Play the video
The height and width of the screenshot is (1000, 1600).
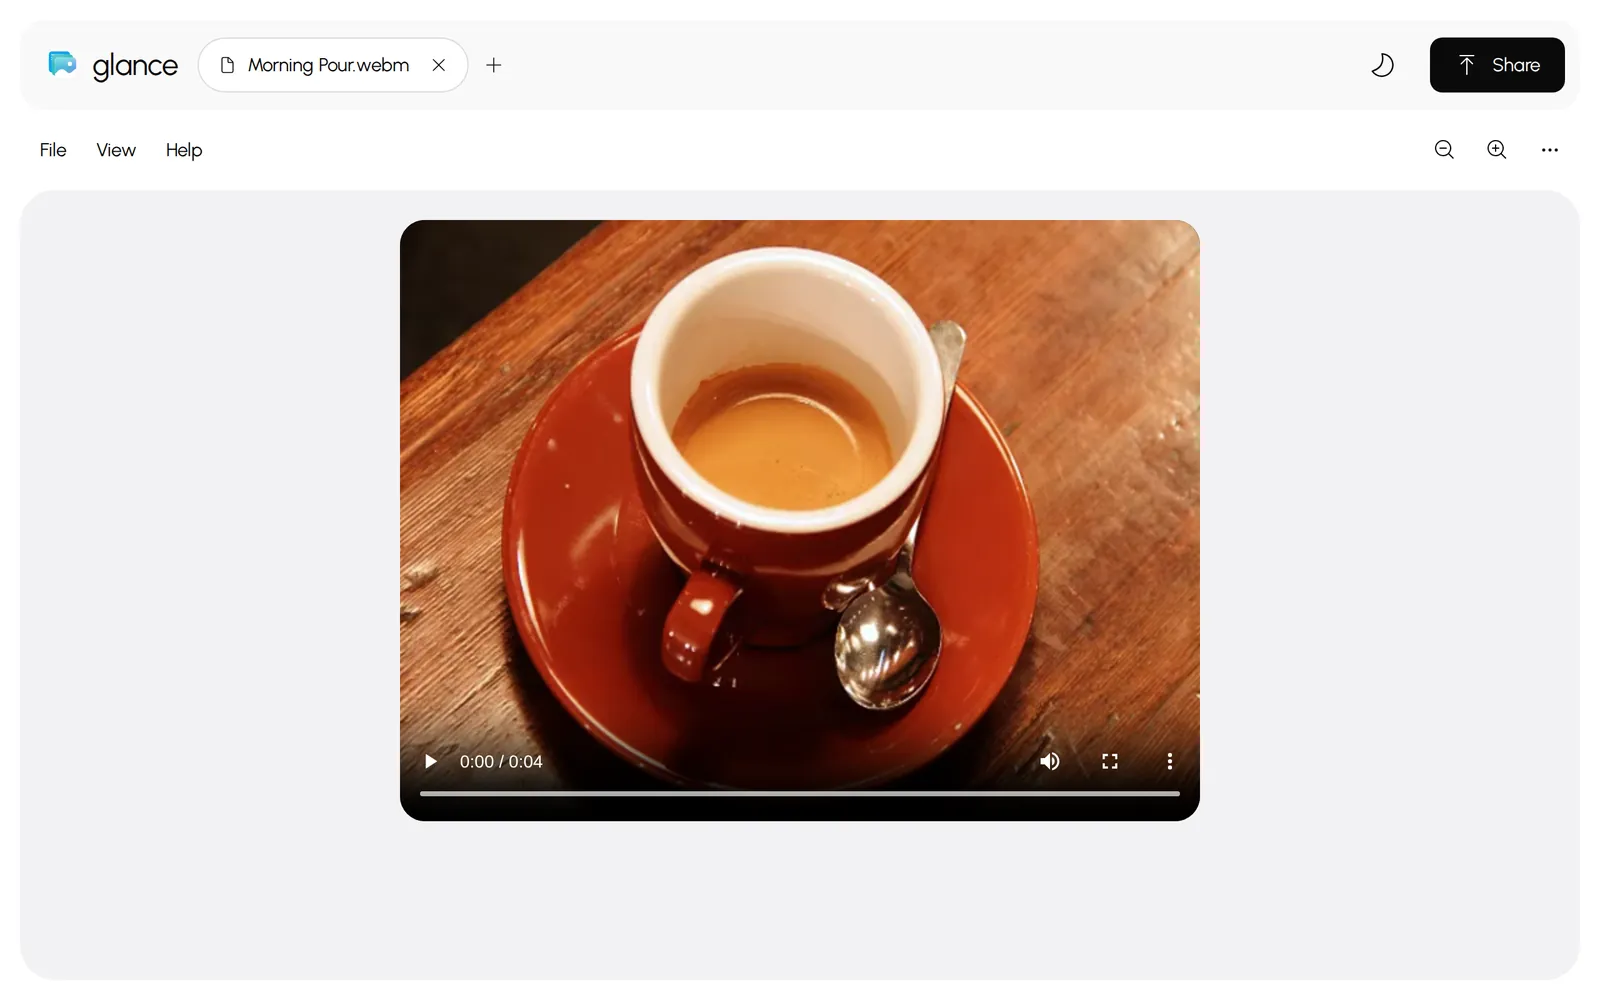click(431, 761)
